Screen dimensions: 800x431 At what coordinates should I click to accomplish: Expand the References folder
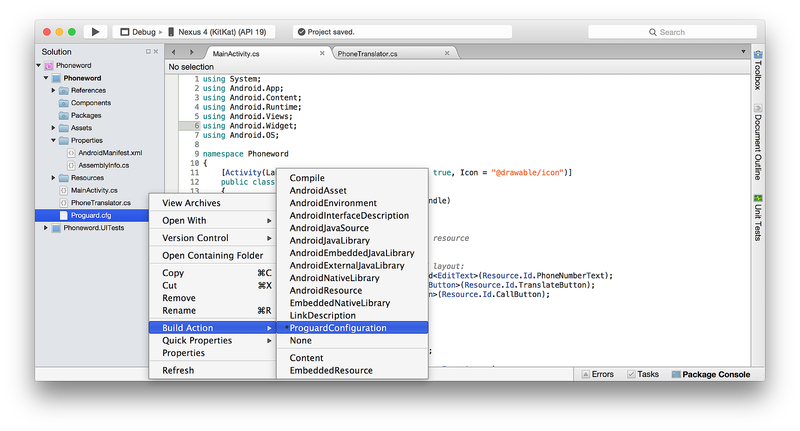click(x=53, y=90)
